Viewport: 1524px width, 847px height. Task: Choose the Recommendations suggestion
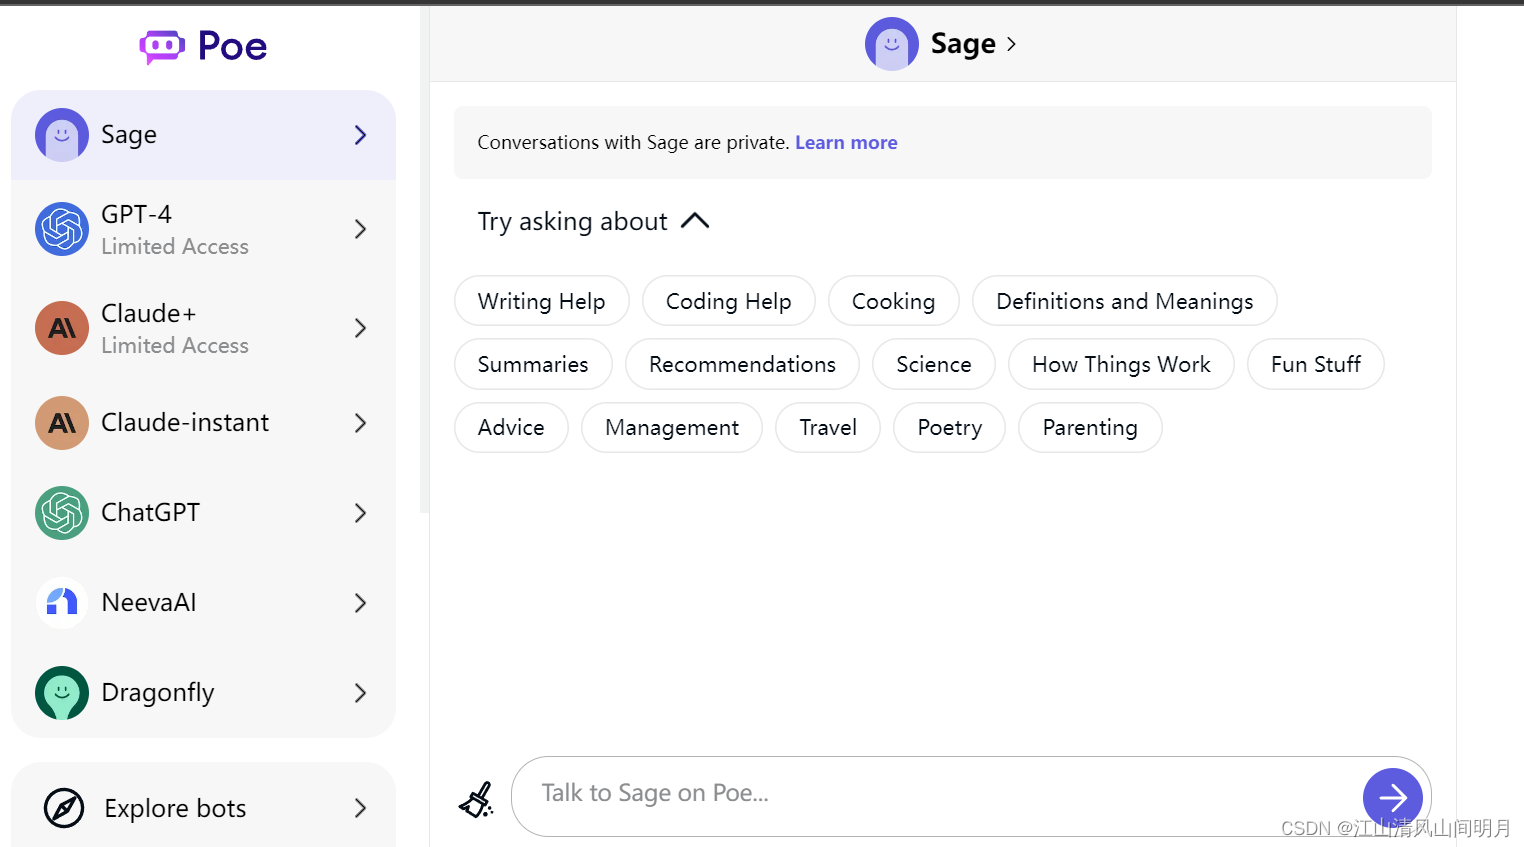click(742, 364)
